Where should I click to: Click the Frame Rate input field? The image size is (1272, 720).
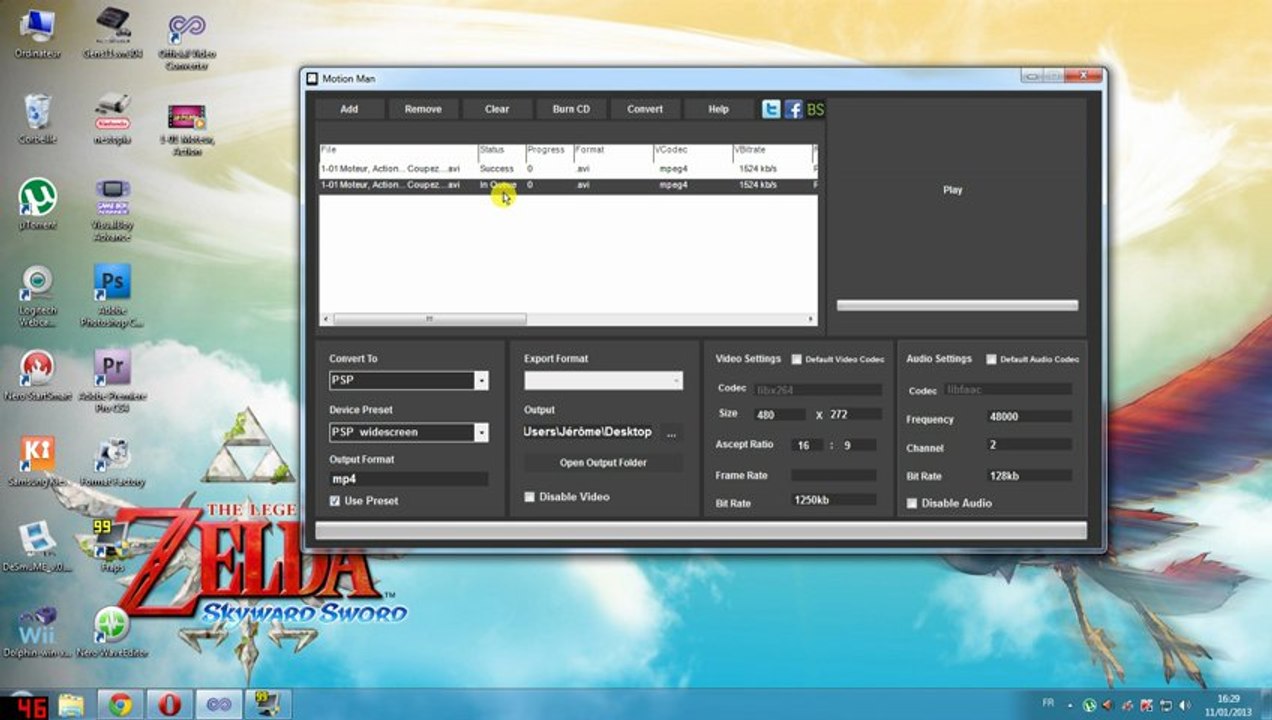(834, 475)
